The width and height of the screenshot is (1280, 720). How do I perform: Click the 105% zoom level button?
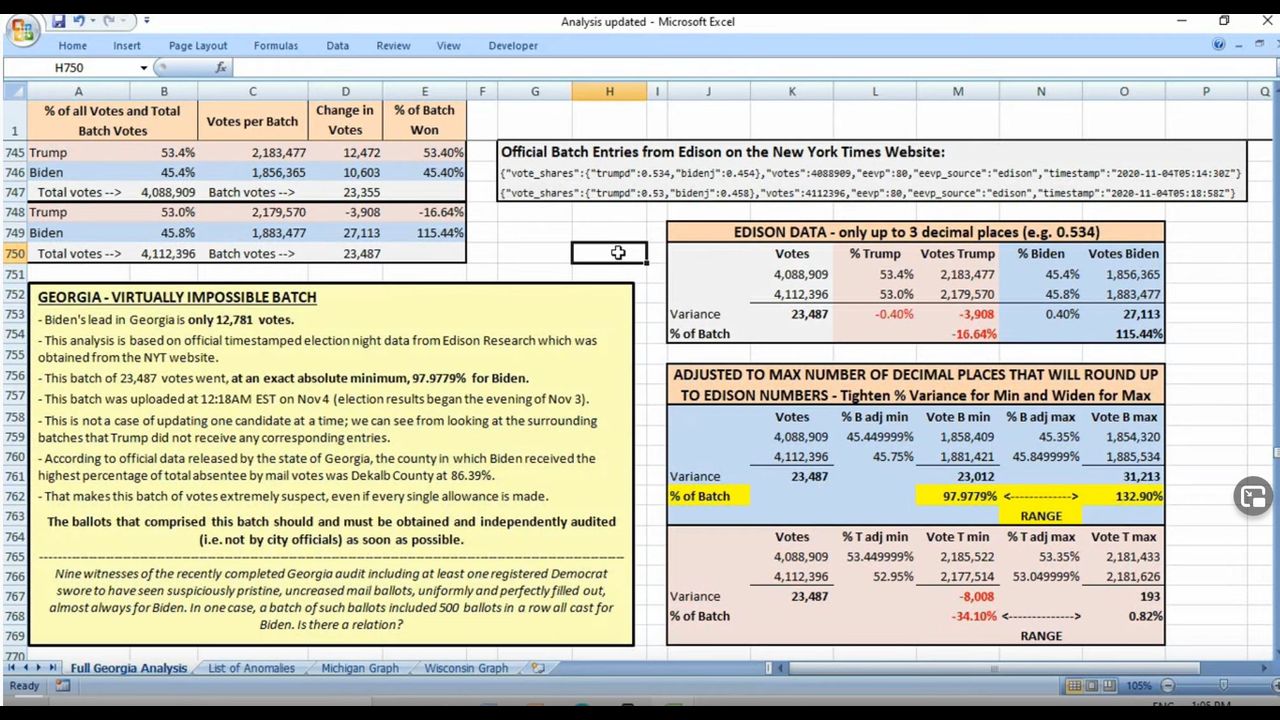click(x=1139, y=686)
